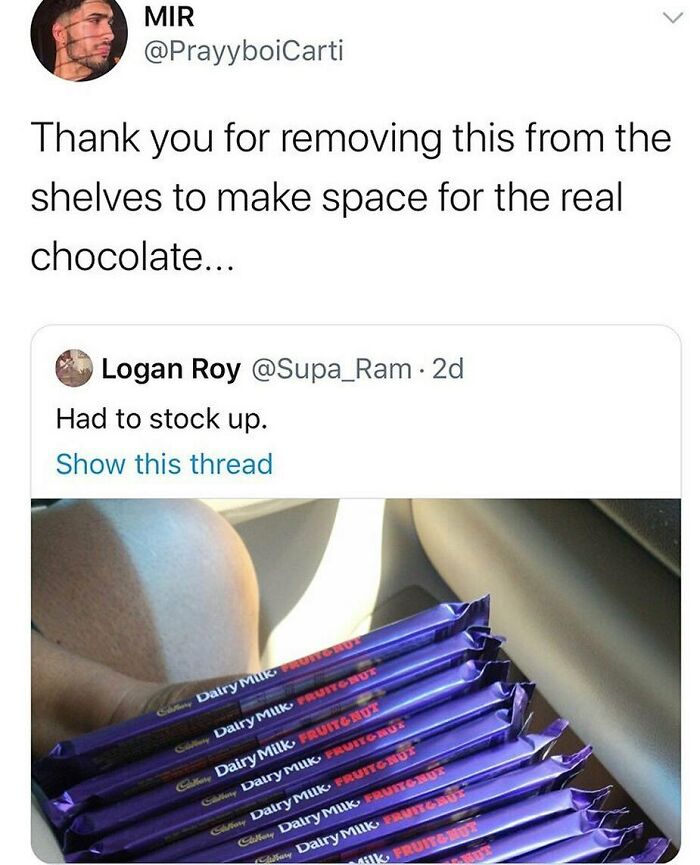The image size is (700, 865).
Task: Open the Show this thread link
Action: [164, 464]
